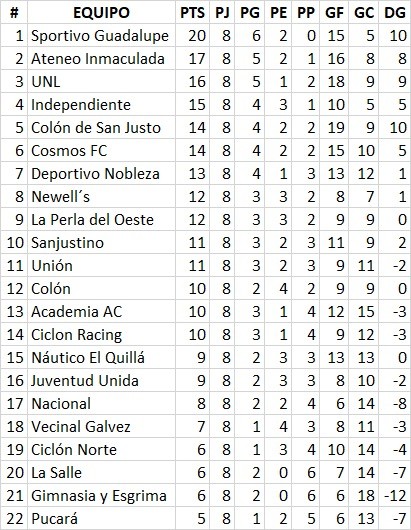Click the Cosmos FC team name
Image resolution: width=411 pixels, height=530 pixels.
point(69,151)
